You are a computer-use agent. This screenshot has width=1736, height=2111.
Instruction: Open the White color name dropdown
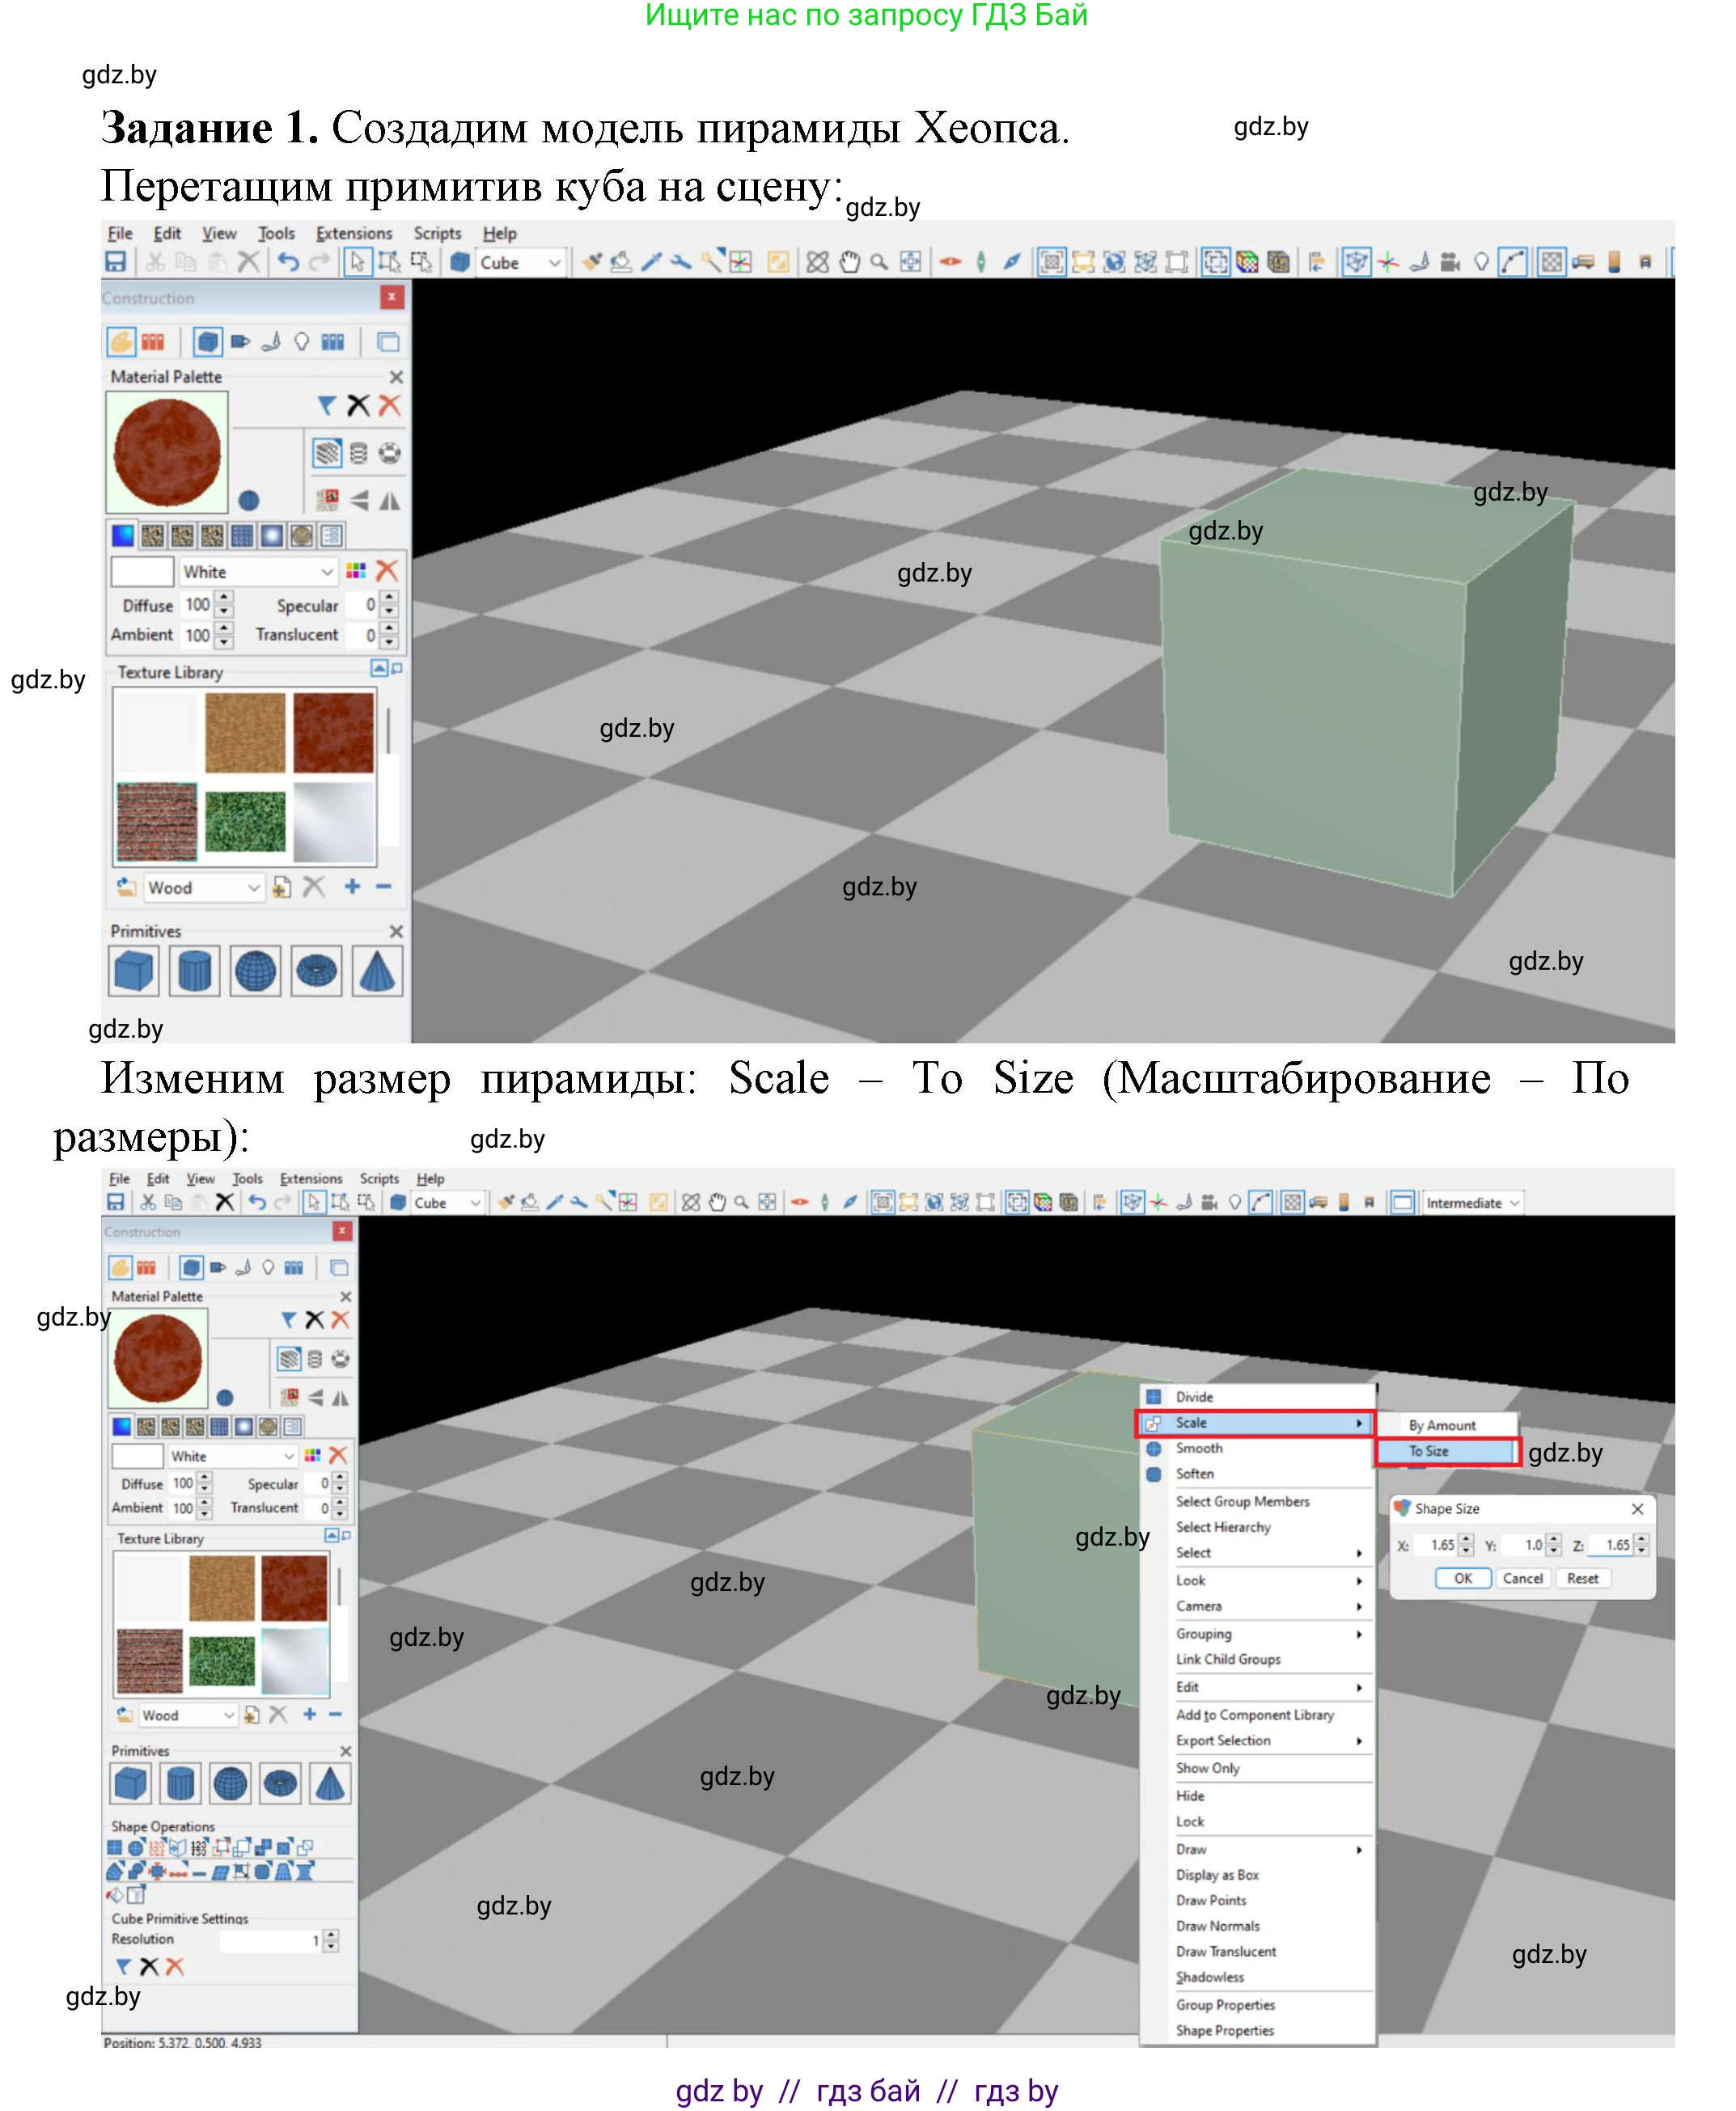[x=326, y=572]
